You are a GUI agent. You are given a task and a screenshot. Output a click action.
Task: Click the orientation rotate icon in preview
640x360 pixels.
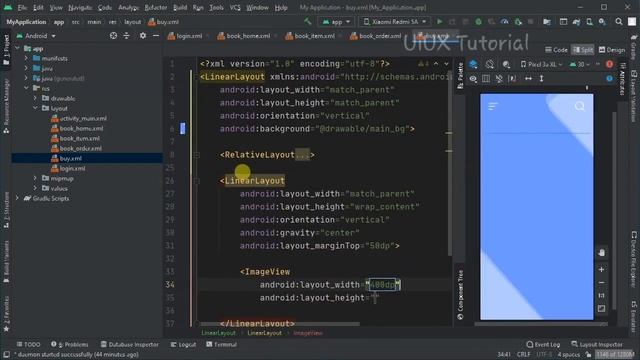(489, 64)
